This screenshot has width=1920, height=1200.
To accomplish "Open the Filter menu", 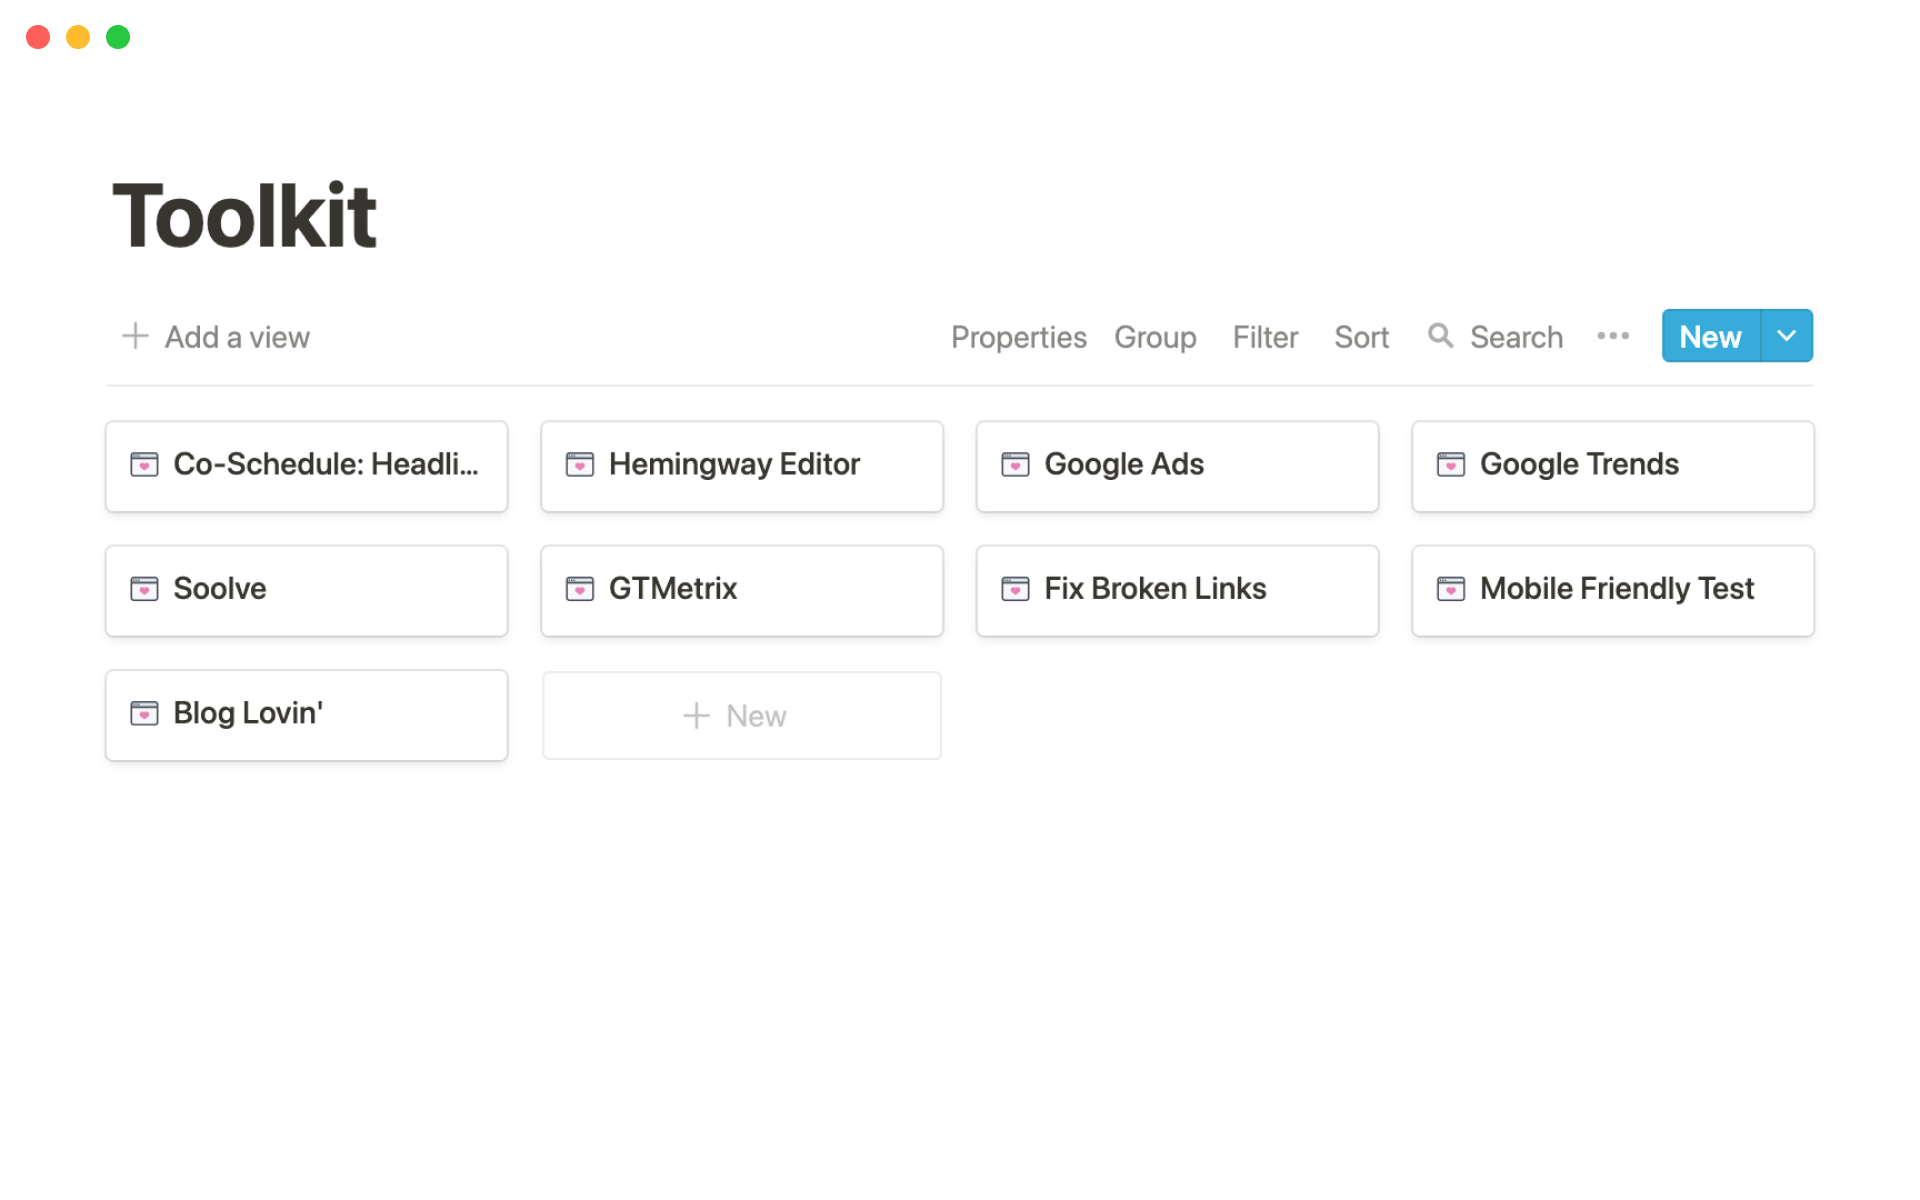I will tap(1265, 337).
